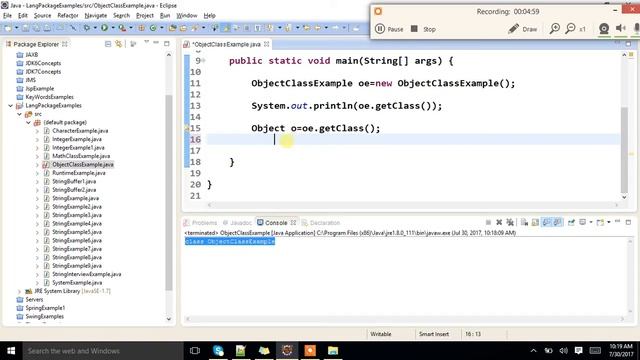Click the Debug bug toolbar icon
This screenshot has width=640, height=360.
coord(87,28)
